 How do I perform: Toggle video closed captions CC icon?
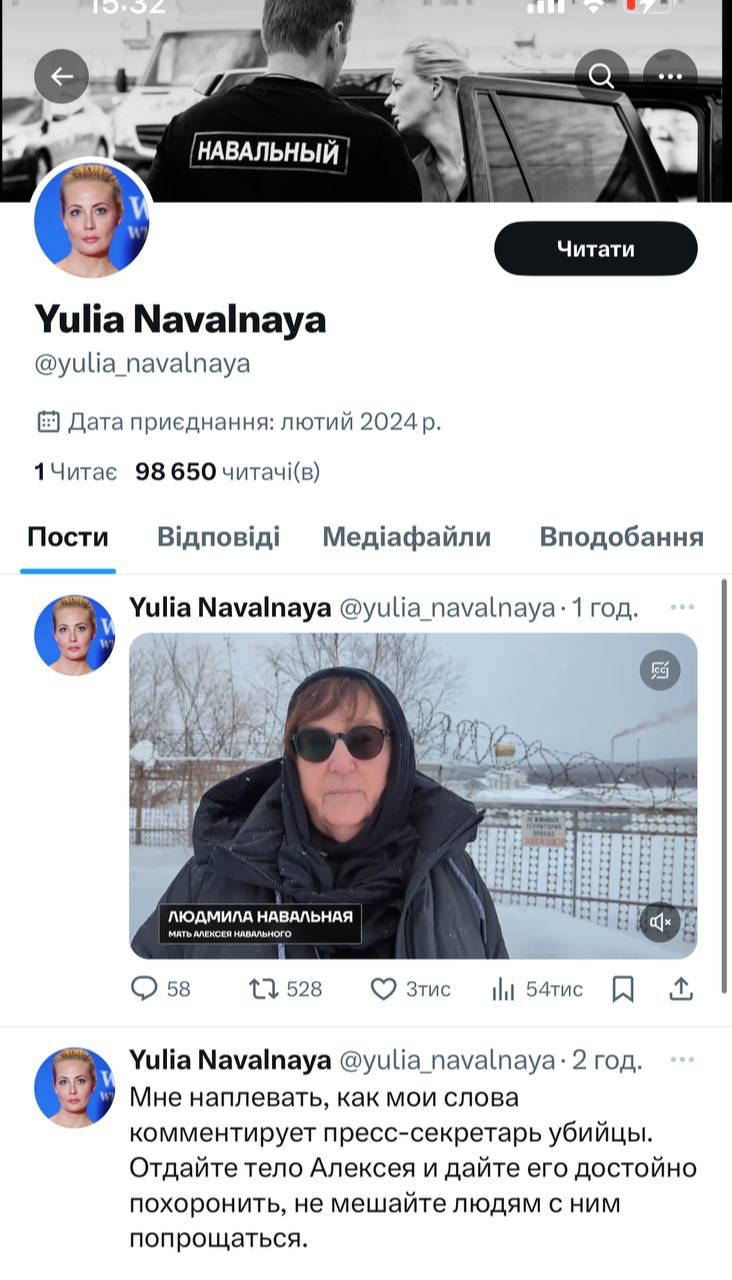(660, 670)
